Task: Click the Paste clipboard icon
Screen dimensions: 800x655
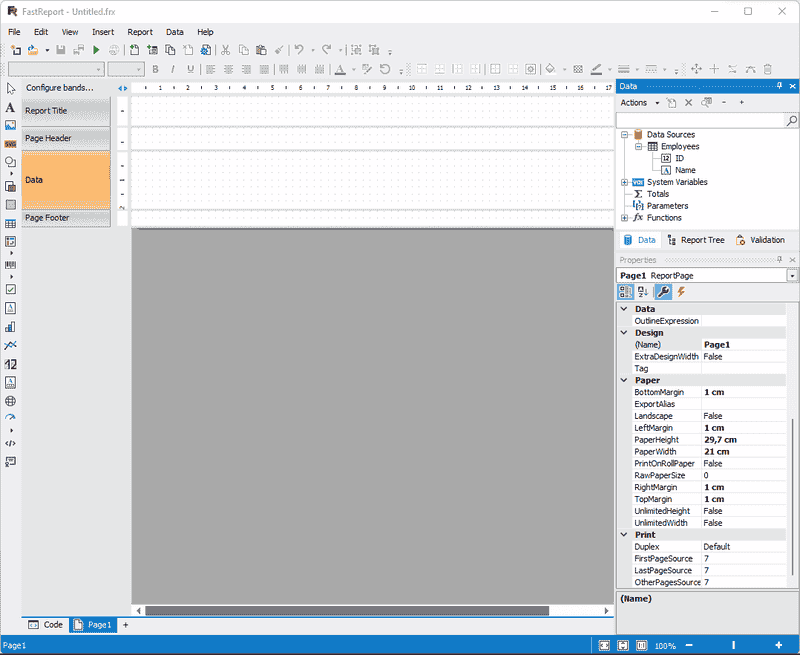Action: pos(261,50)
